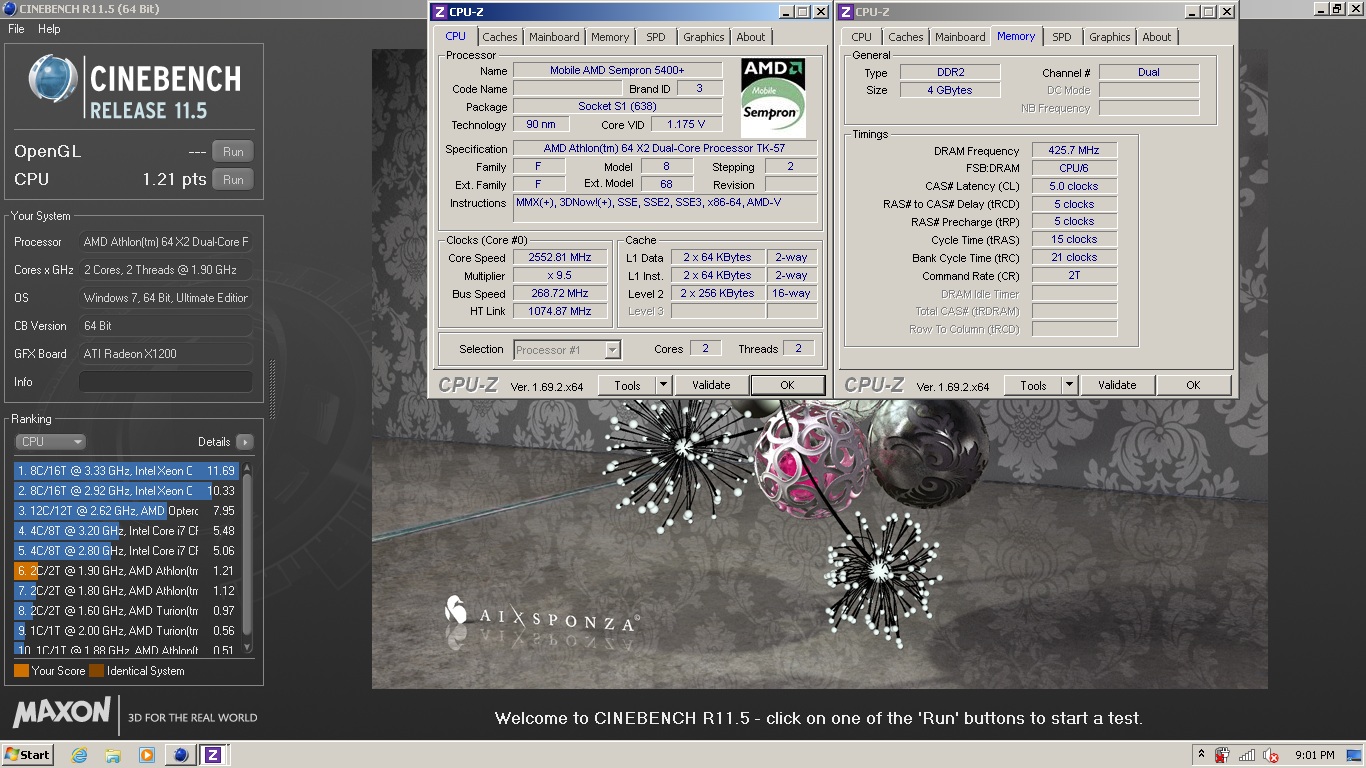
Task: Switch to About tab in right CPU-Z window
Action: 1157,37
